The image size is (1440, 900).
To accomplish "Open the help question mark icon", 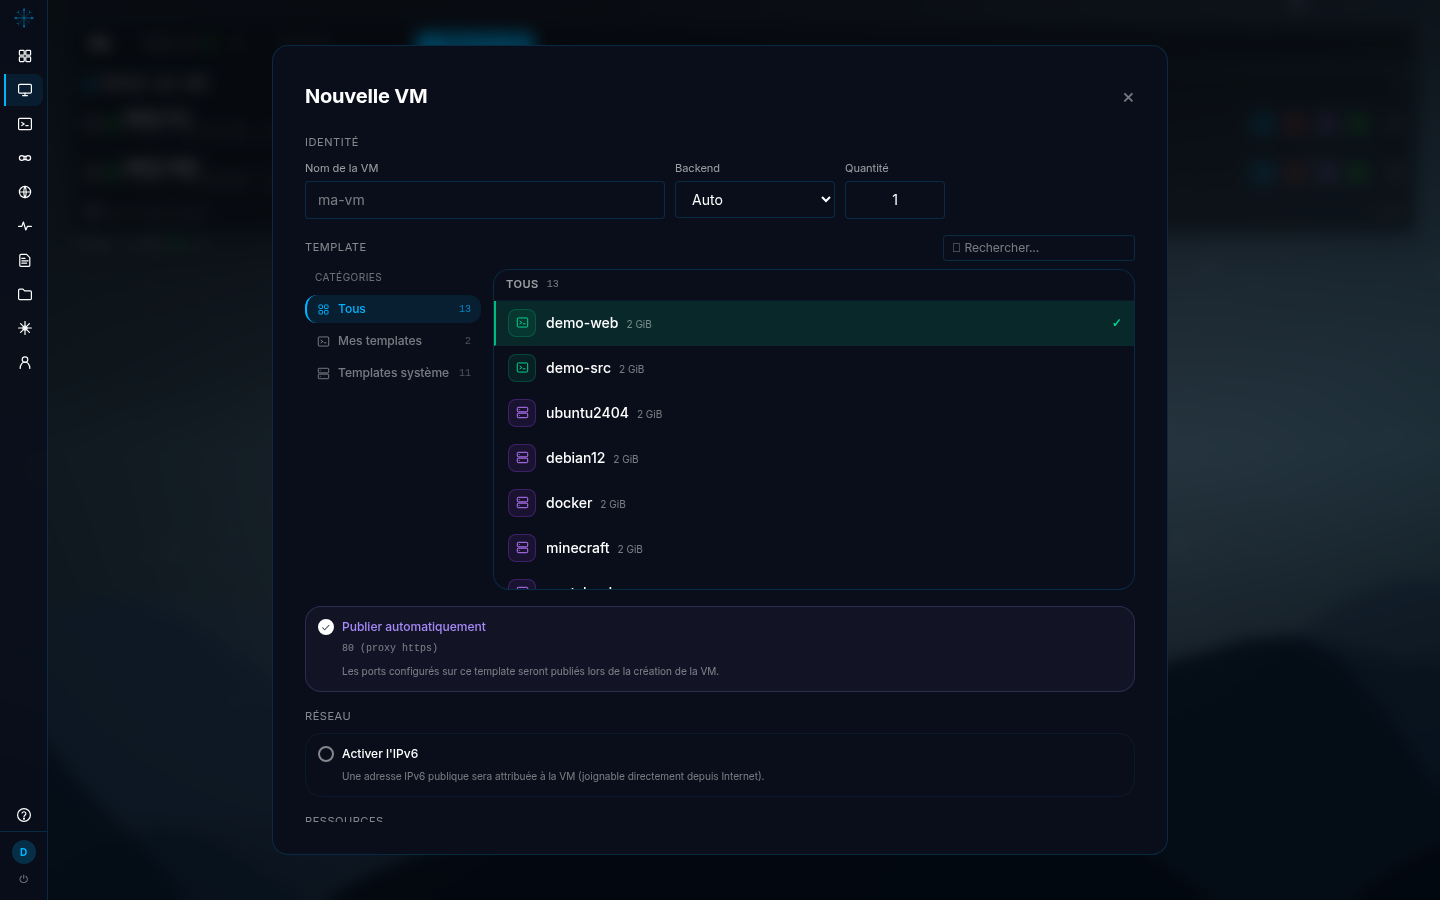I will [24, 815].
